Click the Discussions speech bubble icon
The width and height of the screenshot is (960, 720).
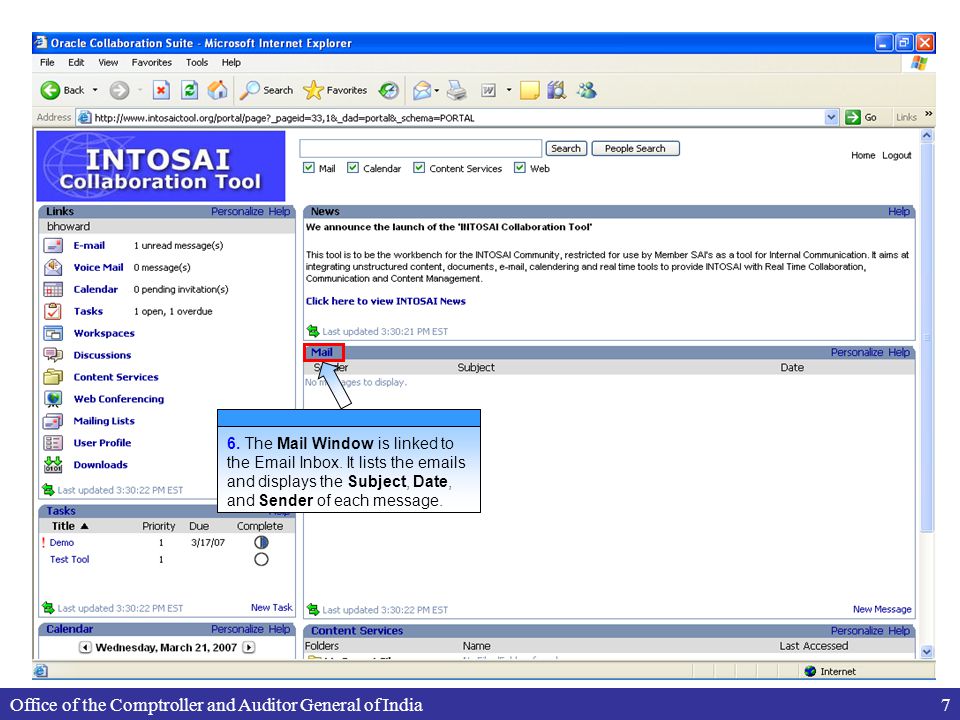pos(53,355)
